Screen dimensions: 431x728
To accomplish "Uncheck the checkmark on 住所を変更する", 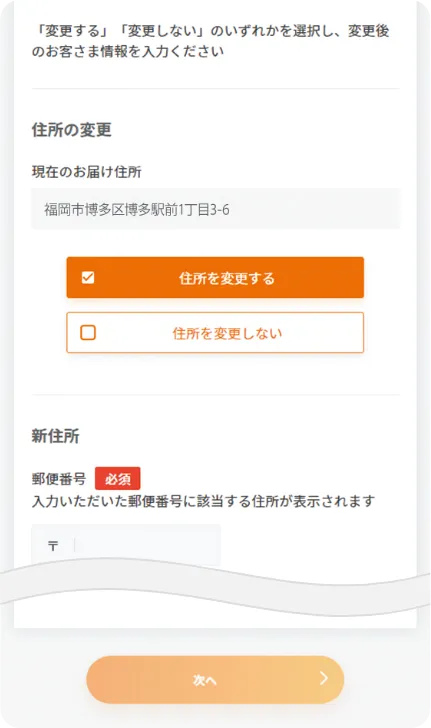I will click(88, 278).
